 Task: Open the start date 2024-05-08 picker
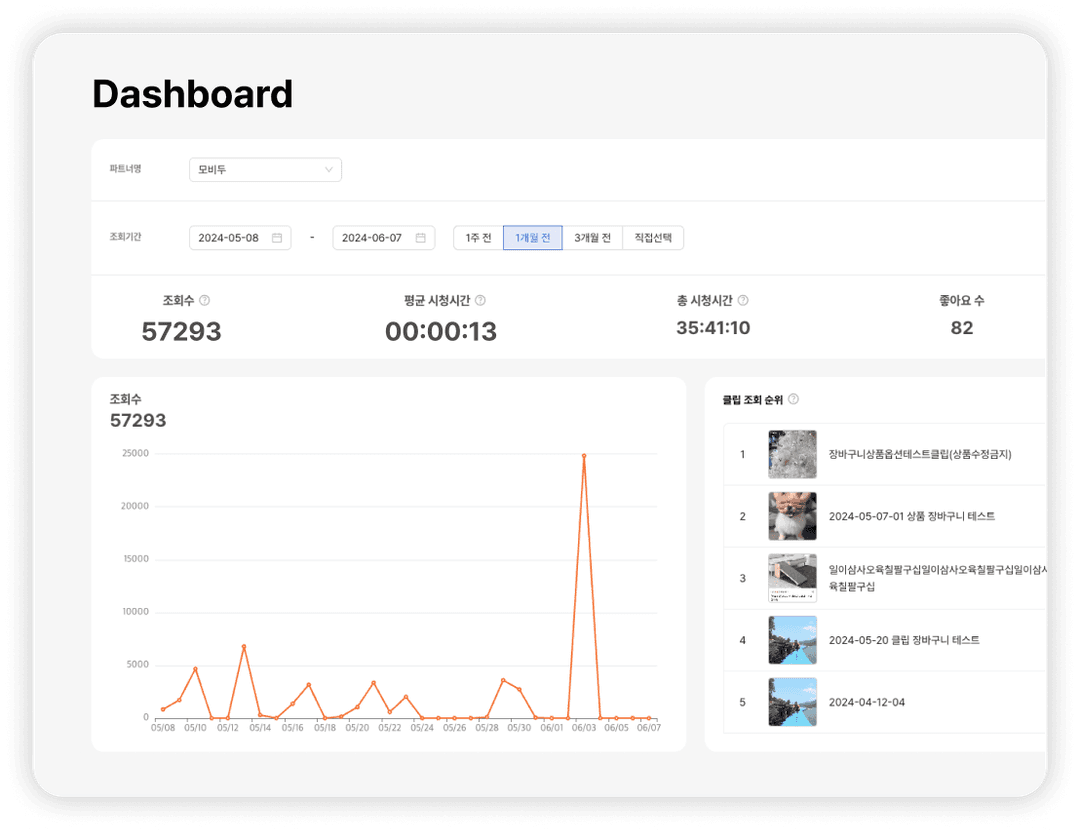(x=240, y=237)
